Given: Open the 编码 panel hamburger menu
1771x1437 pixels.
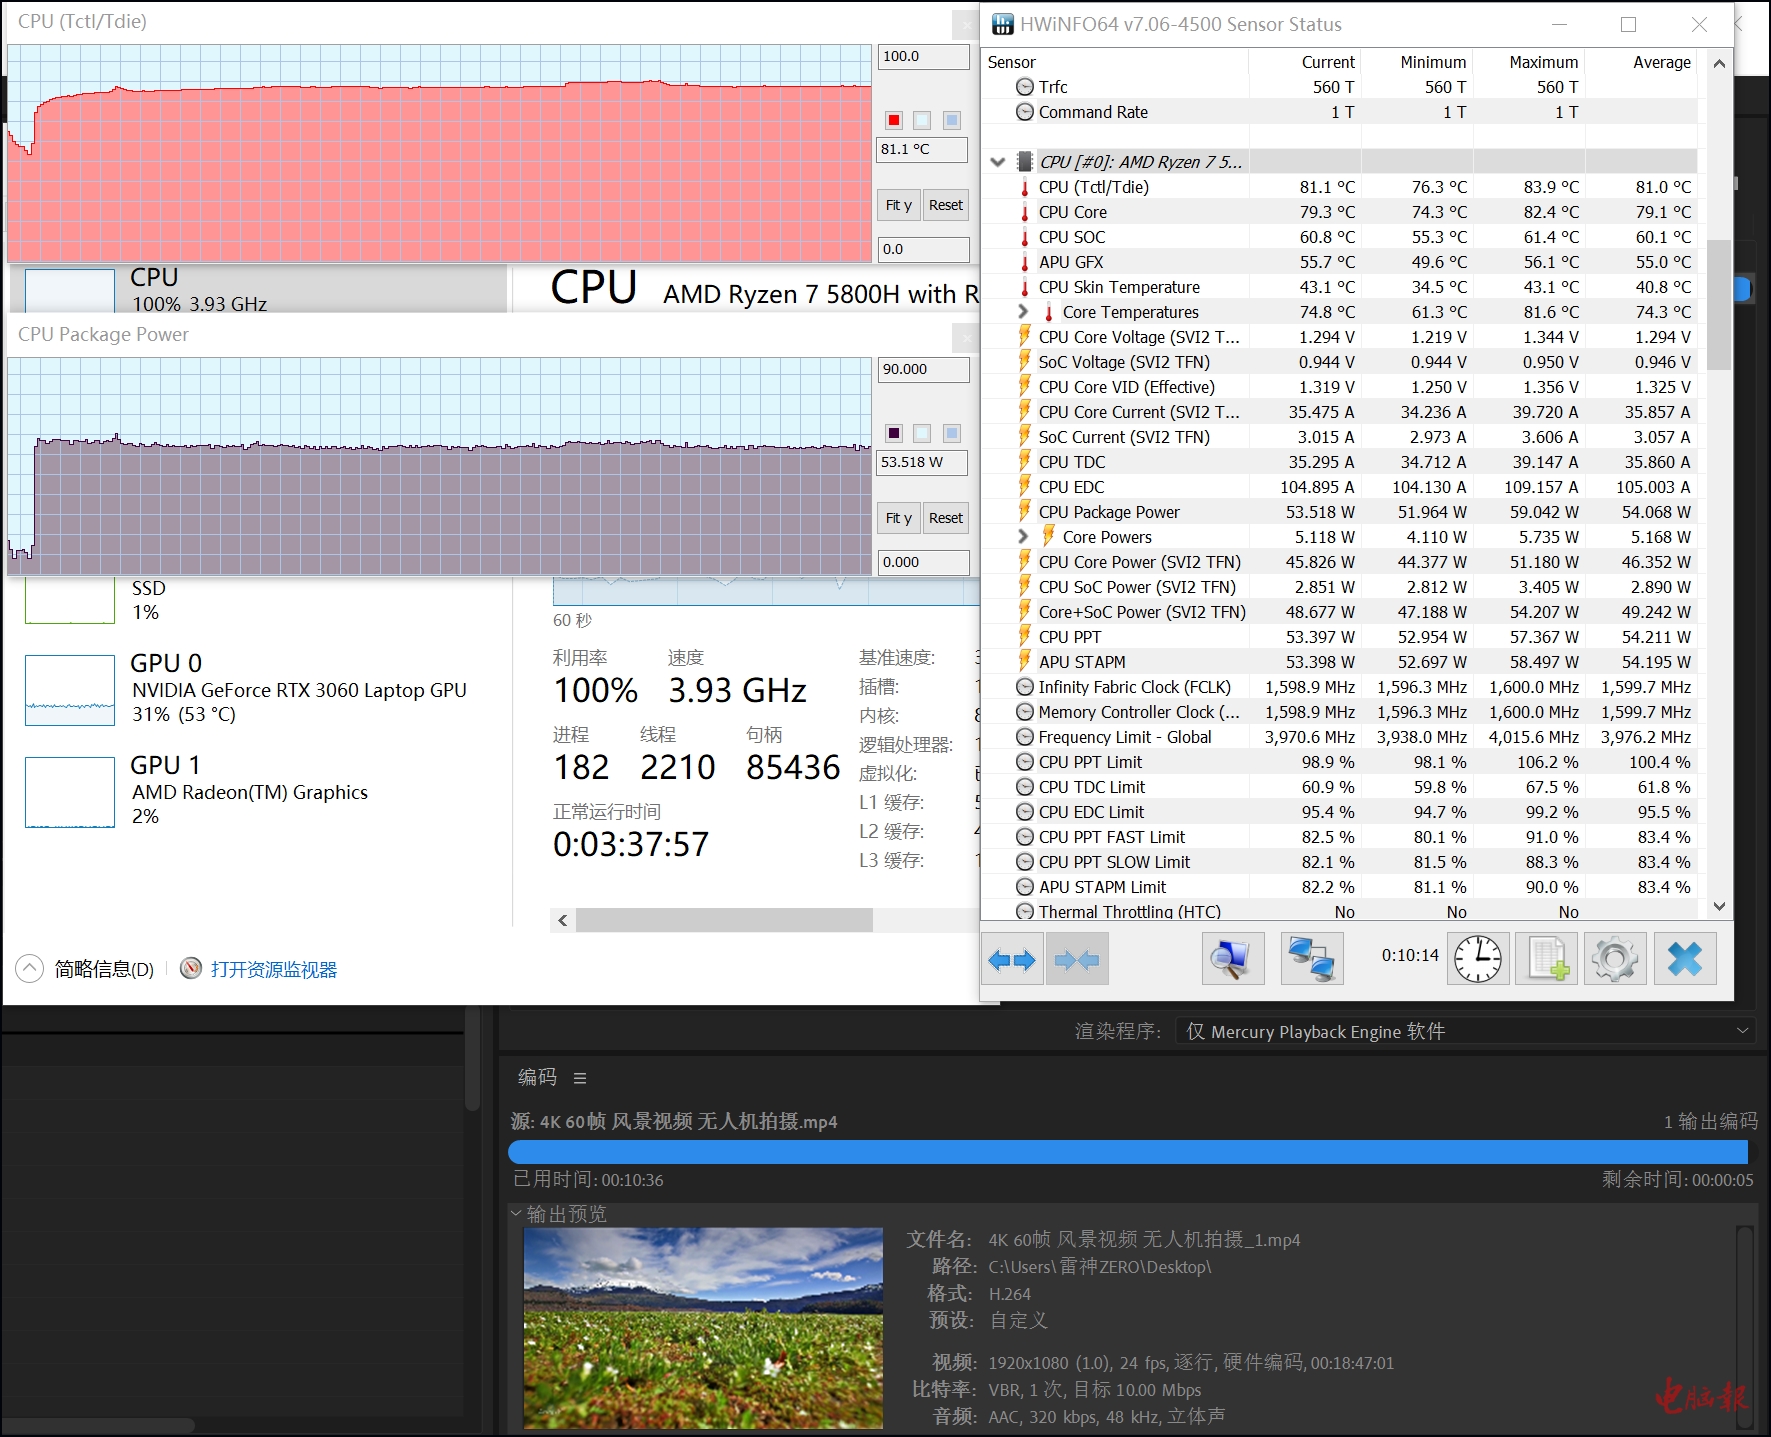Looking at the screenshot, I should point(580,1078).
